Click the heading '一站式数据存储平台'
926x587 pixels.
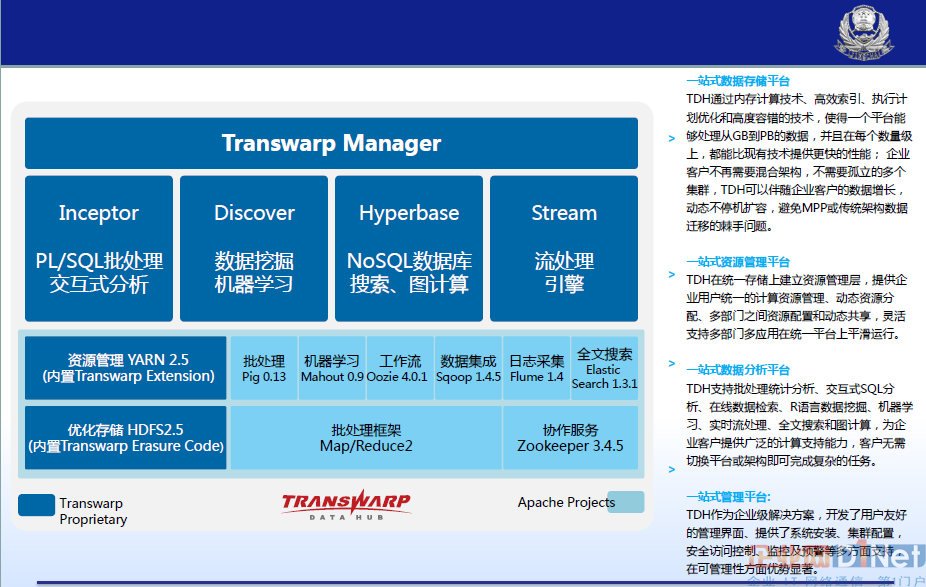point(738,81)
